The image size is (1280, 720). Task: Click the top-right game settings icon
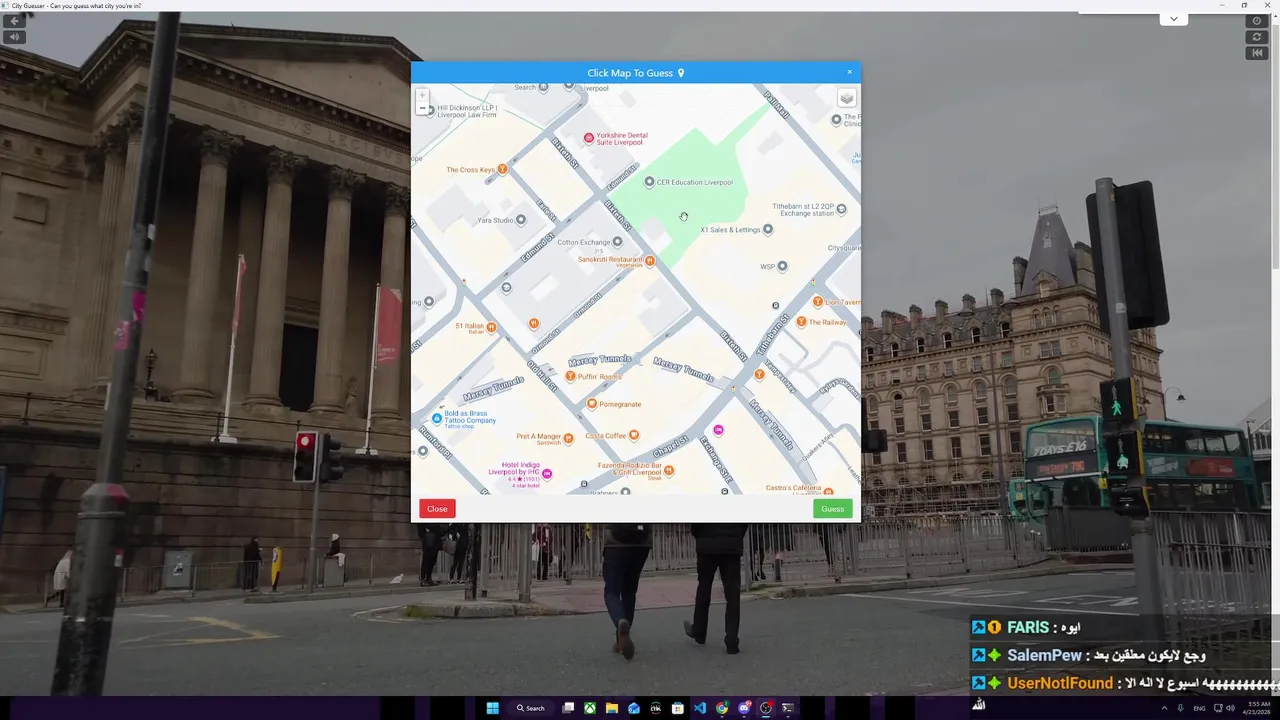coord(1257,21)
